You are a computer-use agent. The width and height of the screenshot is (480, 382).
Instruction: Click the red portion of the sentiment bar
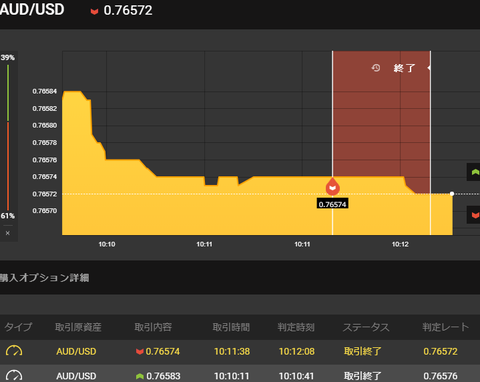coord(8,166)
